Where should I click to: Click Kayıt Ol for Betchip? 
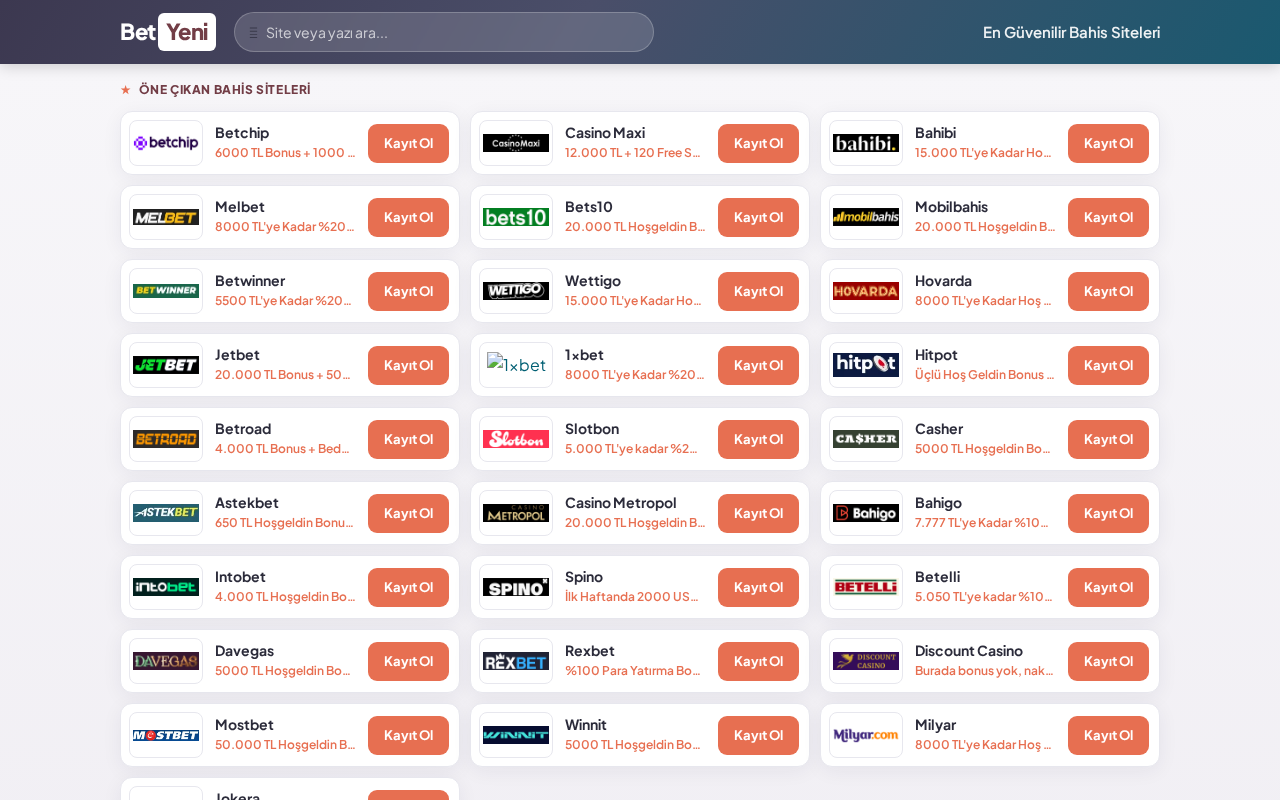pyautogui.click(x=408, y=143)
